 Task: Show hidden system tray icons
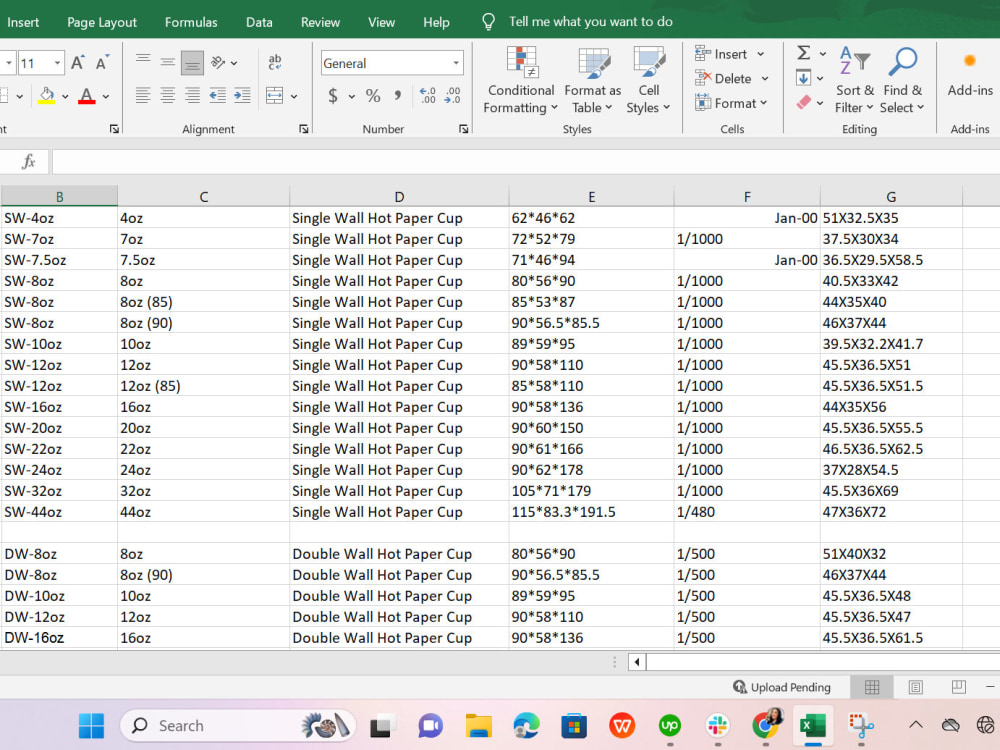click(x=916, y=724)
